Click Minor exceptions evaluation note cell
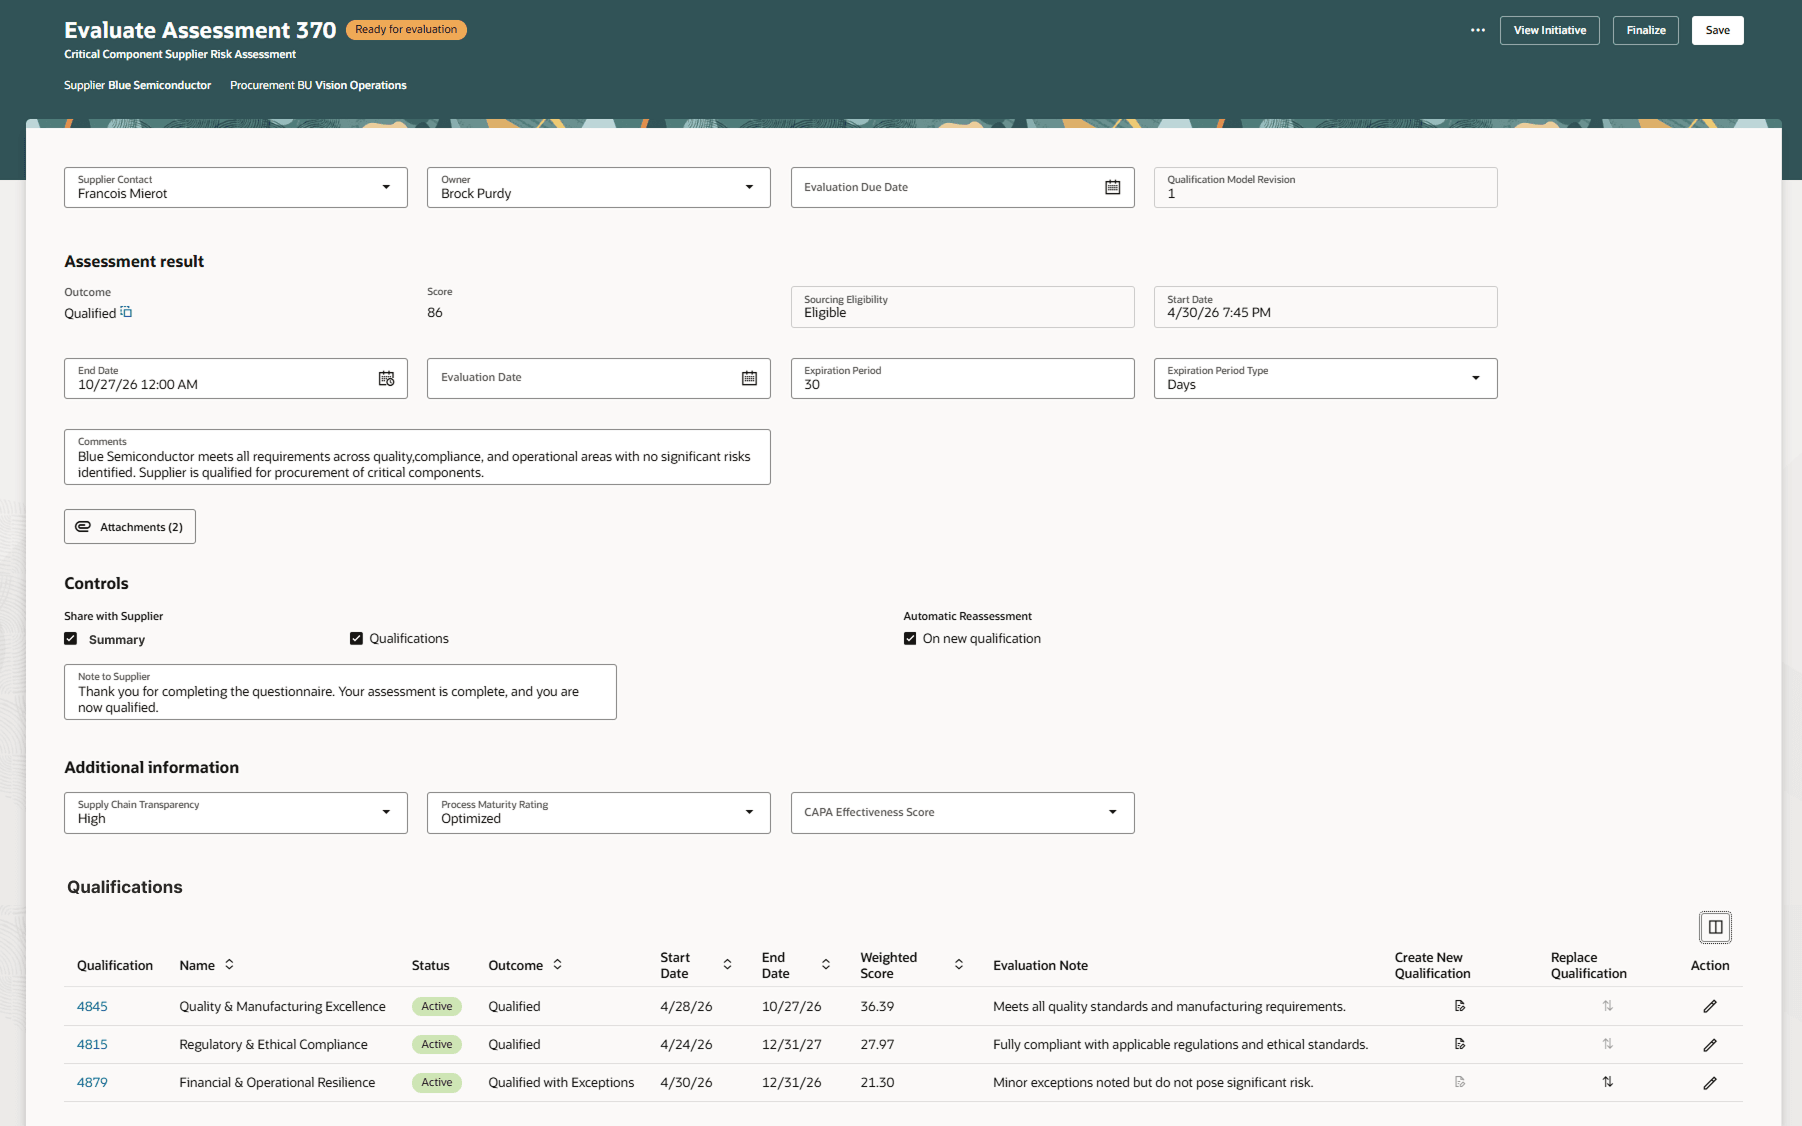 (1153, 1082)
